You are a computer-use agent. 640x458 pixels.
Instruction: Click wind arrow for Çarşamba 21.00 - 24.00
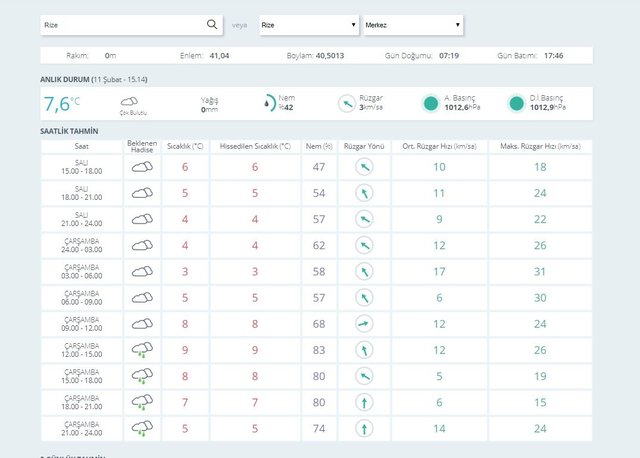click(364, 427)
